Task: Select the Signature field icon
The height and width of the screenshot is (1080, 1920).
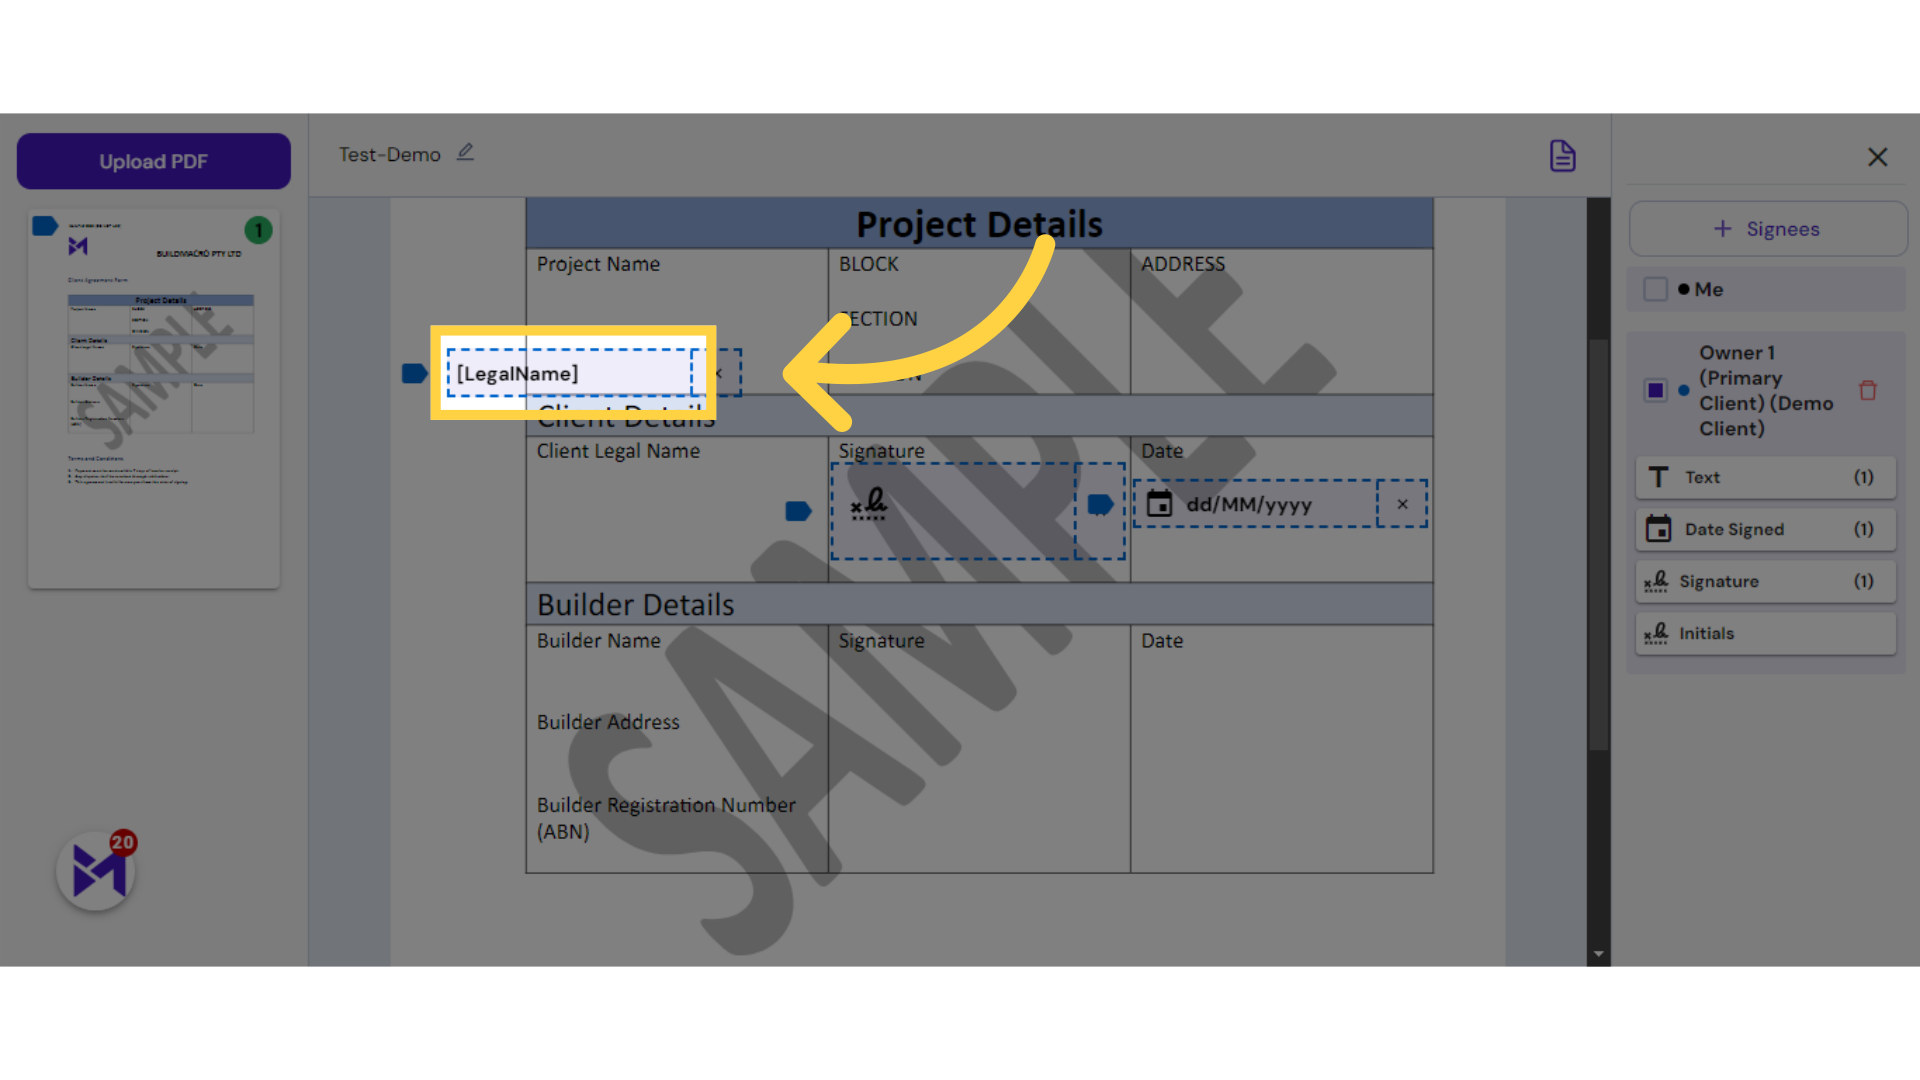Action: (1658, 580)
